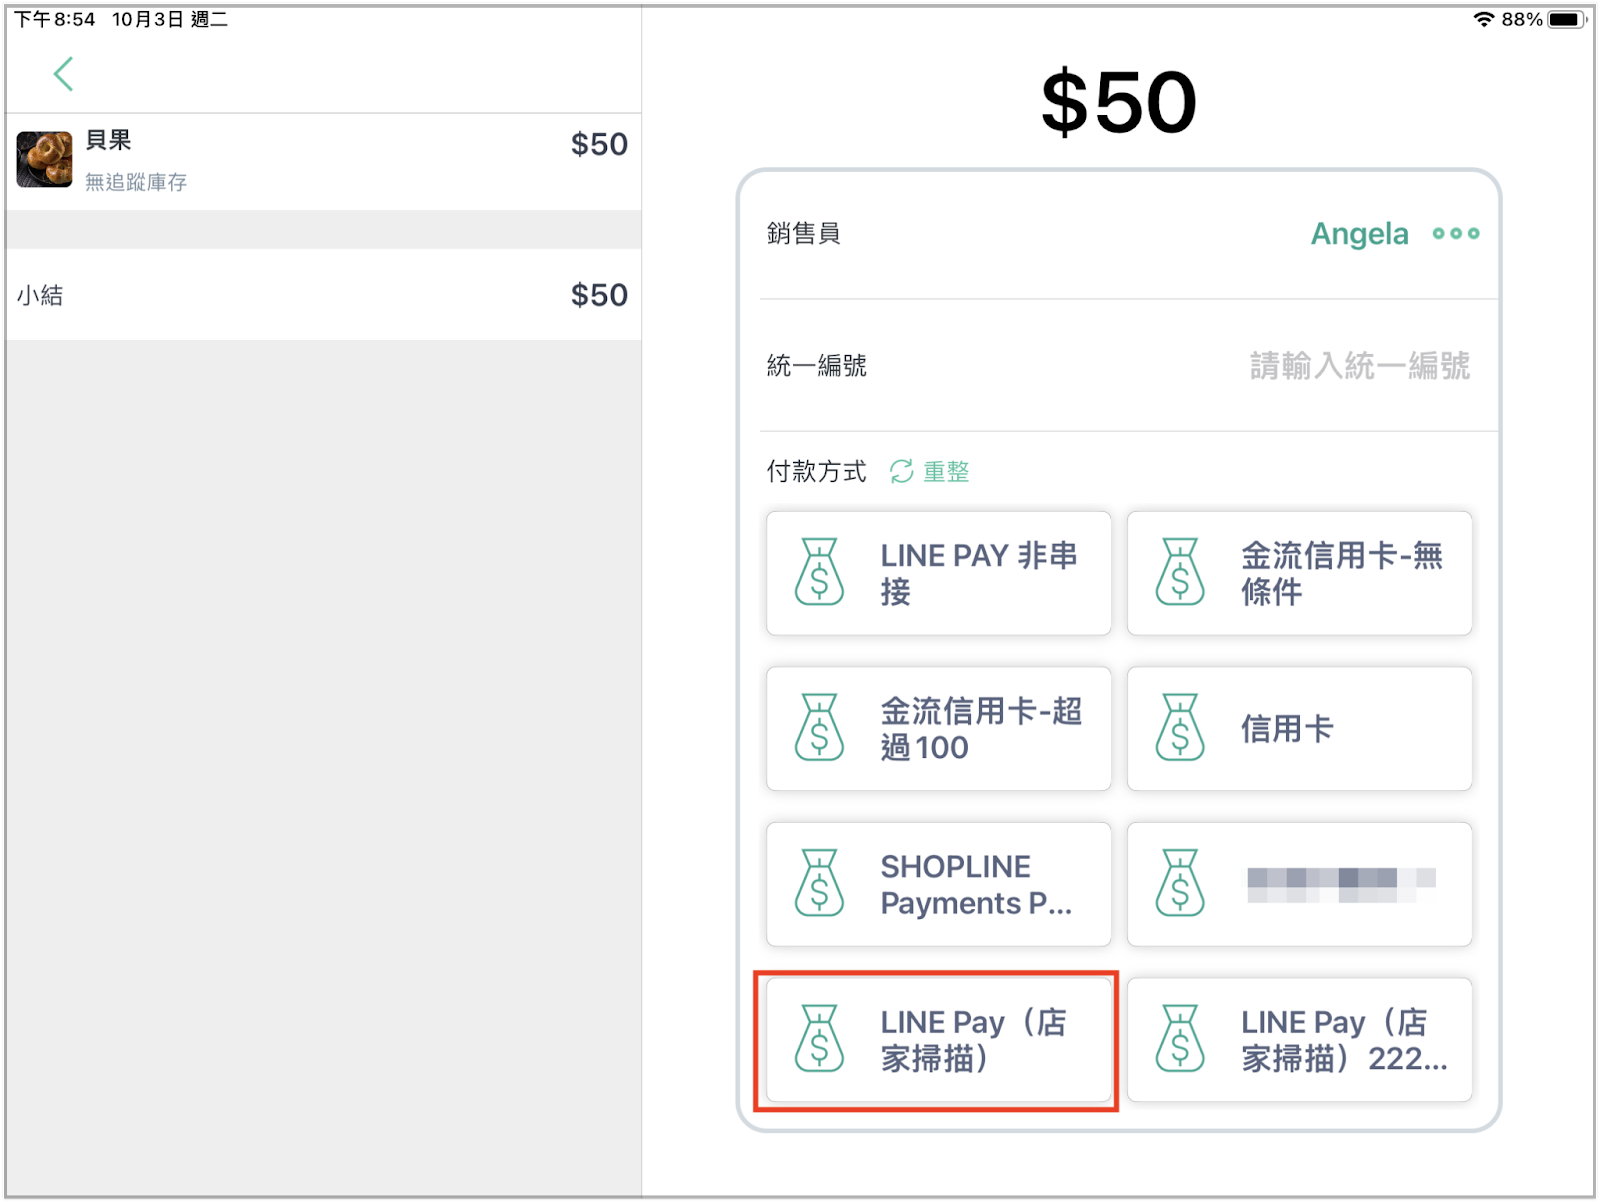The image size is (1600, 1202).
Task: Click money bag icon of LINE PAY 非串接
Action: click(x=819, y=572)
